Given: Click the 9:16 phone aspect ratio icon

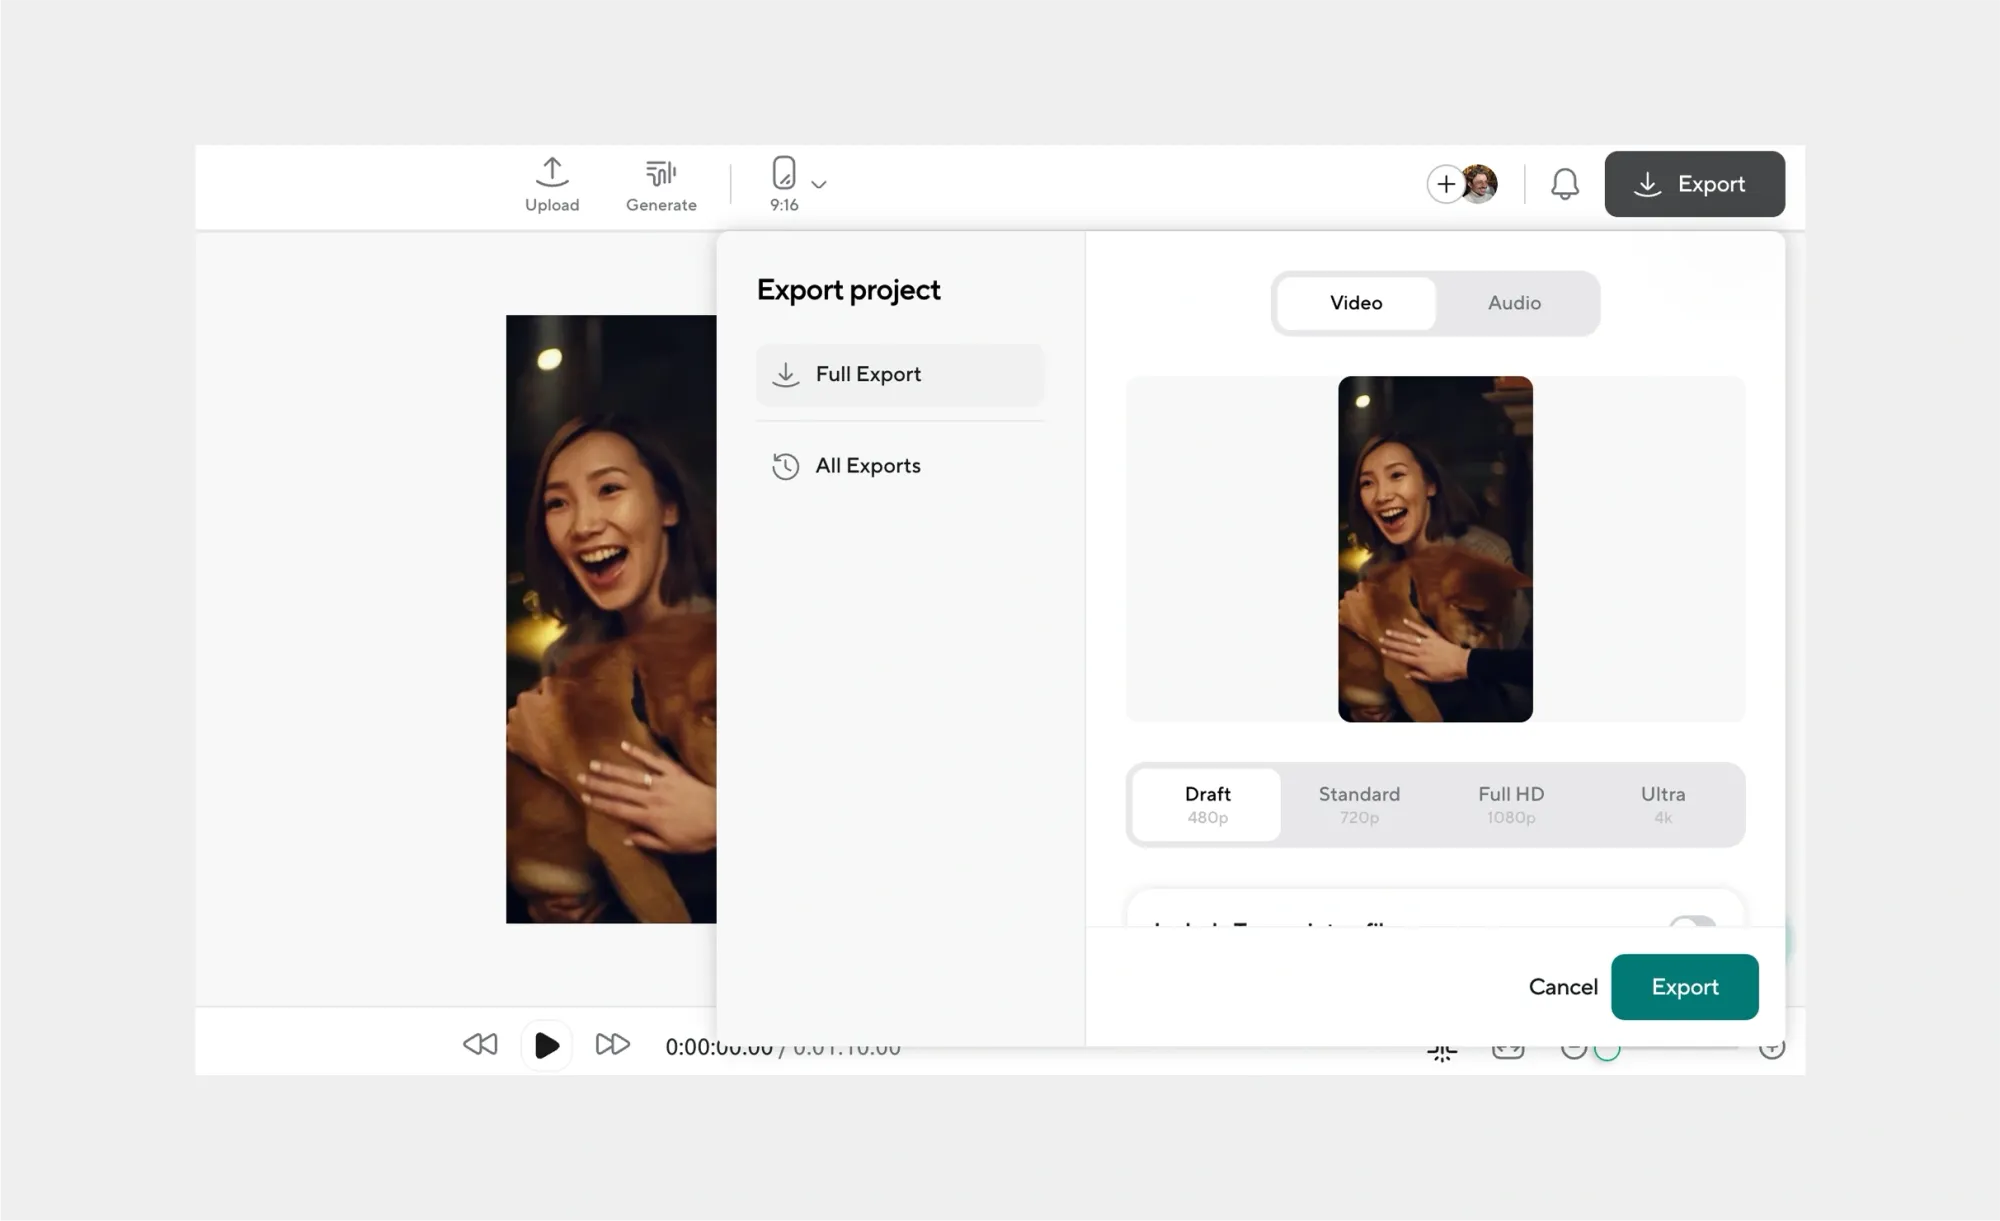Looking at the screenshot, I should 784,174.
